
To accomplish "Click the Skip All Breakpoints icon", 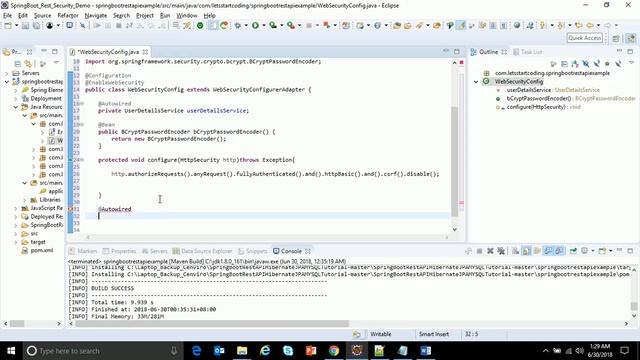I will pos(82,25).
